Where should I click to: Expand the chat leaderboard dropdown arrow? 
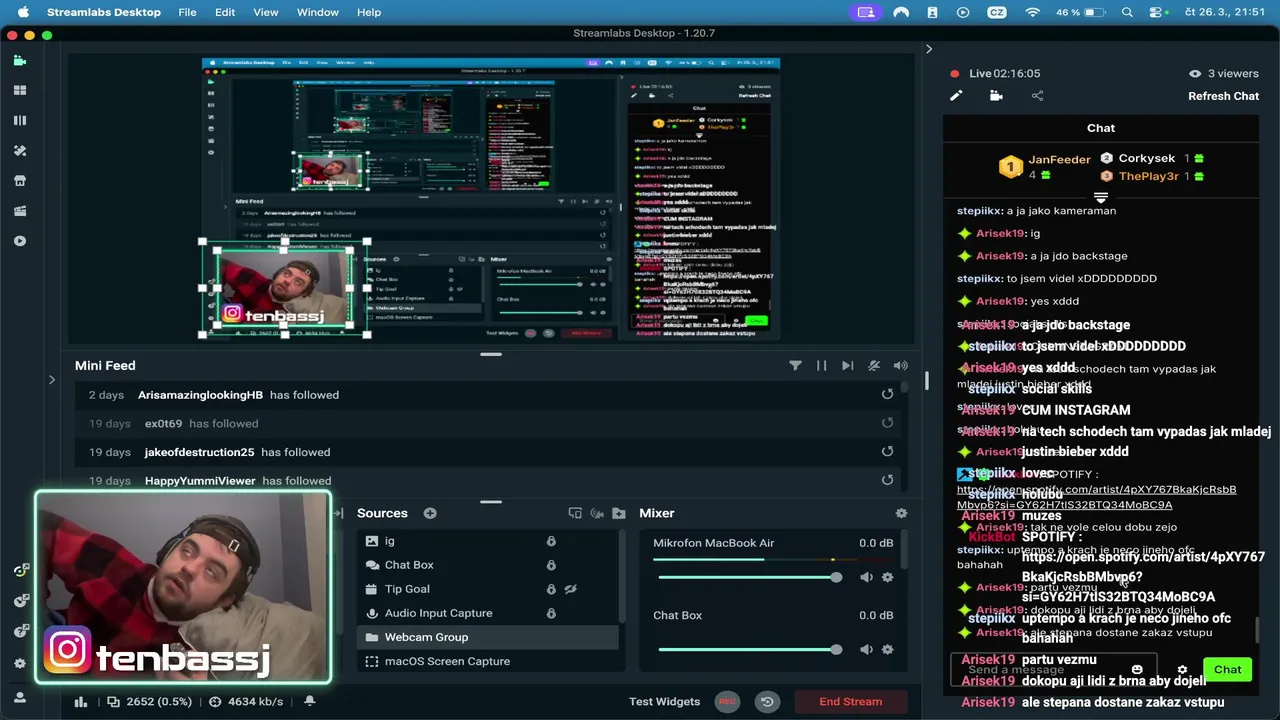point(1101,197)
